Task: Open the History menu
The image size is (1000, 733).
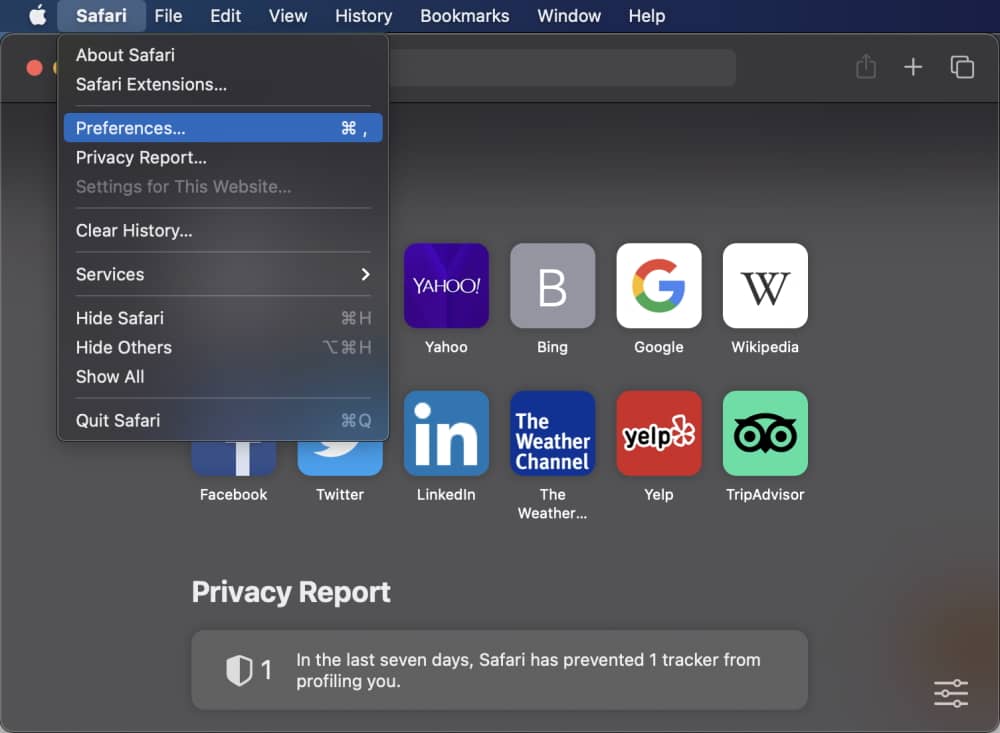Action: 363,16
